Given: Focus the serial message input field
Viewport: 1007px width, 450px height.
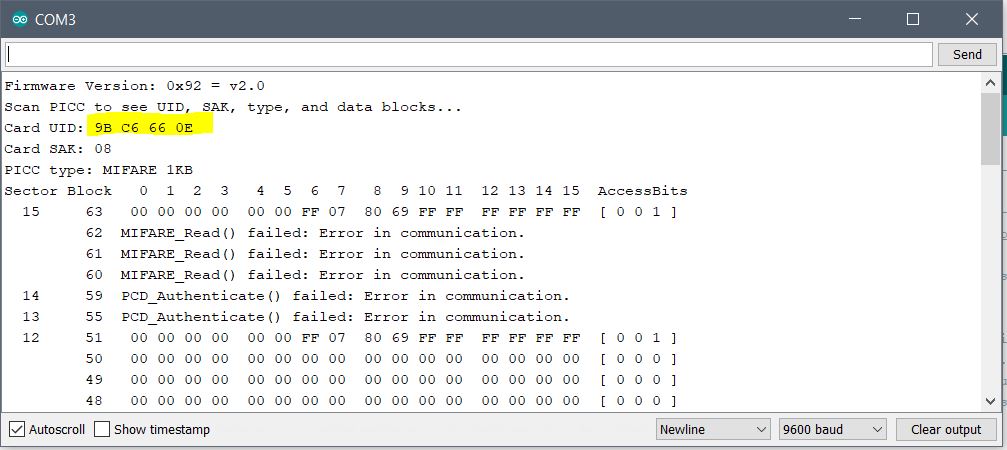Looking at the screenshot, I should tap(470, 54).
